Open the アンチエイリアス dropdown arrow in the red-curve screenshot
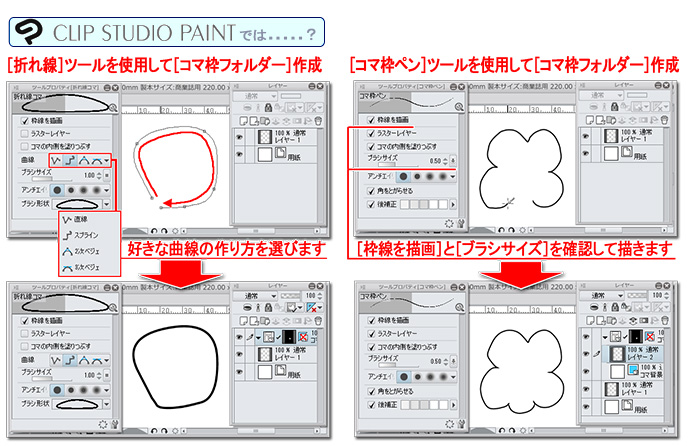The width and height of the screenshot is (700, 446). 107,190
